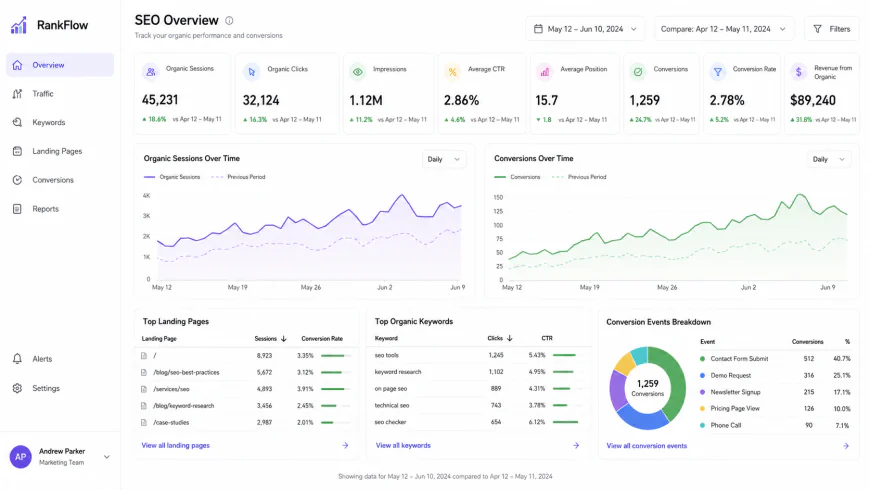The image size is (870, 490).
Task: Click the Settings gear icon
Action: click(x=17, y=388)
